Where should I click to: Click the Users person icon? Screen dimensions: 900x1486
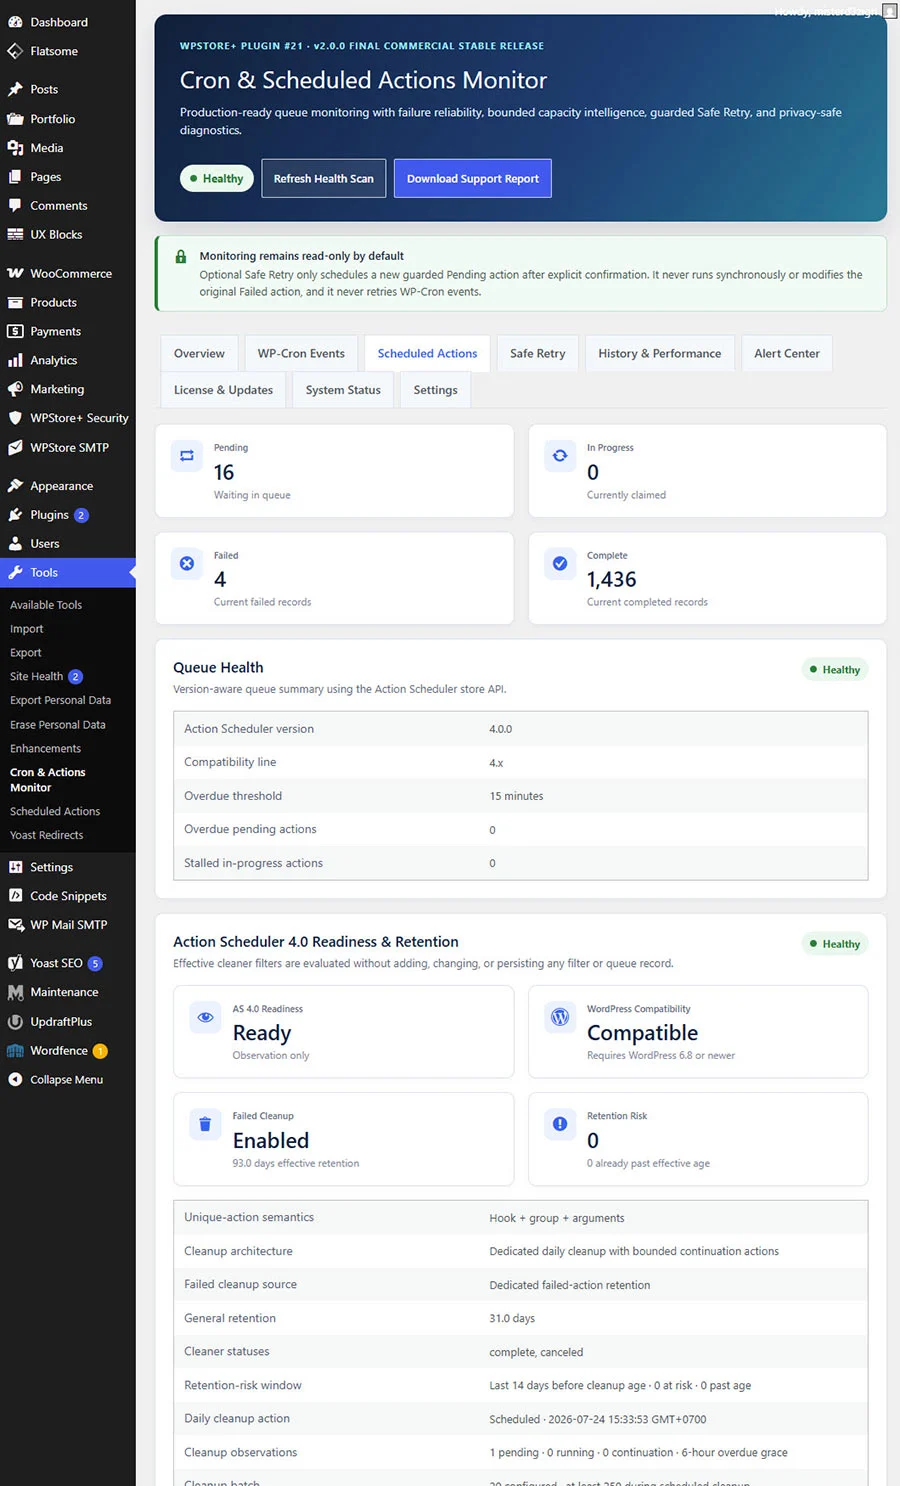(15, 544)
